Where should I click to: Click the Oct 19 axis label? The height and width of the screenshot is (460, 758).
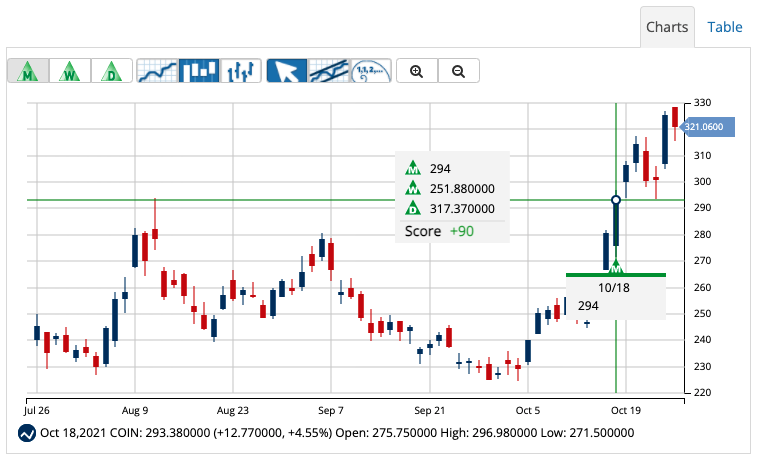click(626, 411)
